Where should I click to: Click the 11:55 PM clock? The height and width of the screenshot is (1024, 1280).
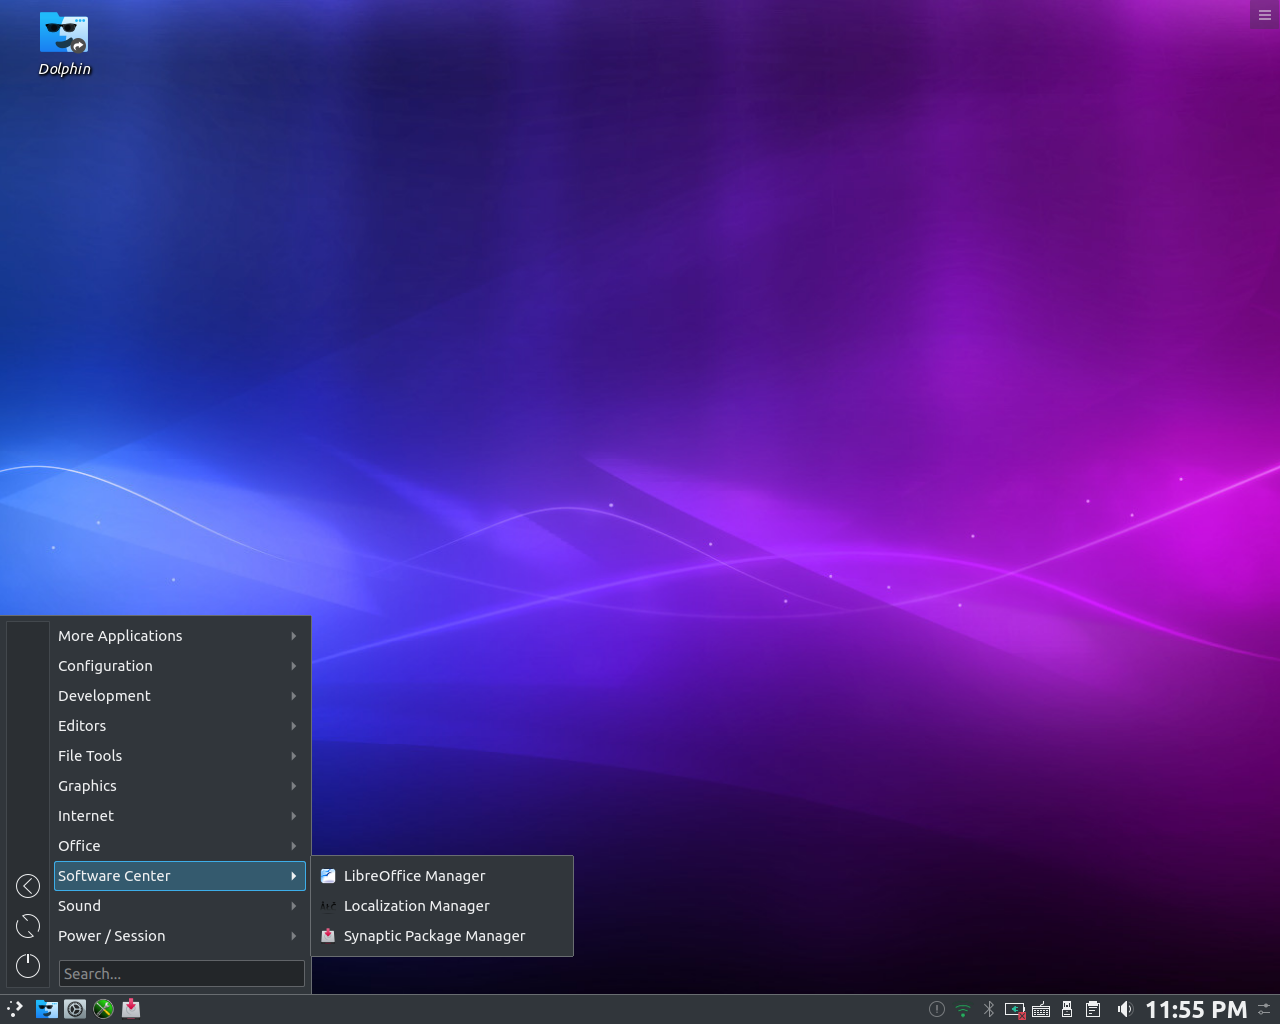pyautogui.click(x=1196, y=1009)
